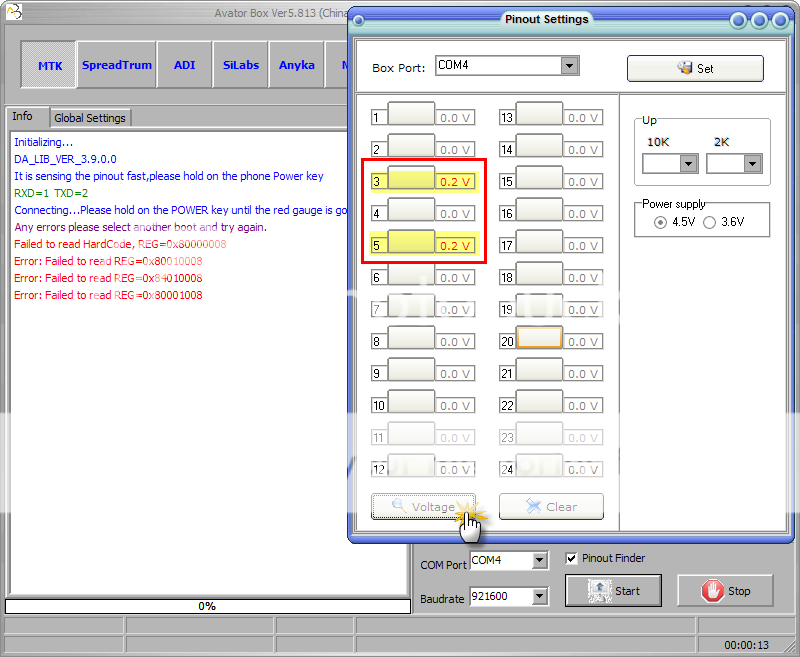The height and width of the screenshot is (657, 800).
Task: Toggle the Pinout Finder checkbox
Action: tap(571, 558)
